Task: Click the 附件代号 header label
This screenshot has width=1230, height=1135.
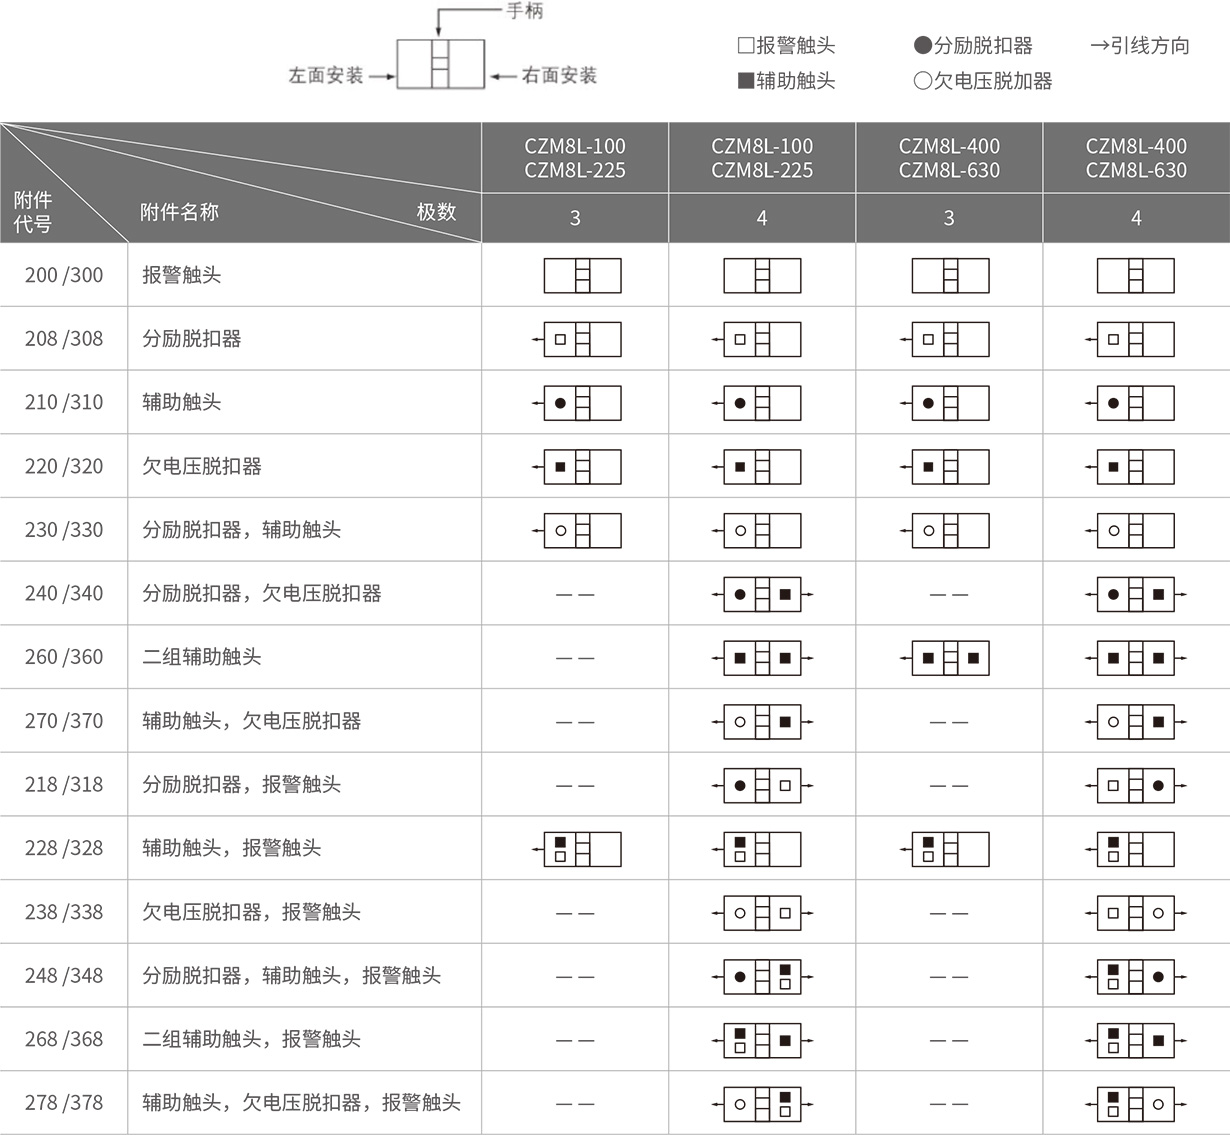Action: tap(33, 212)
